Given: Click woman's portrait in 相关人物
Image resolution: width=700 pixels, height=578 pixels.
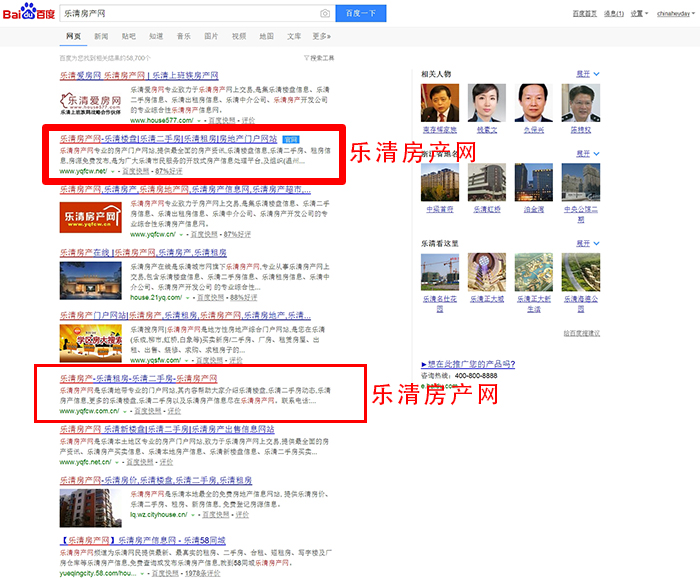Looking at the screenshot, I should (x=487, y=103).
